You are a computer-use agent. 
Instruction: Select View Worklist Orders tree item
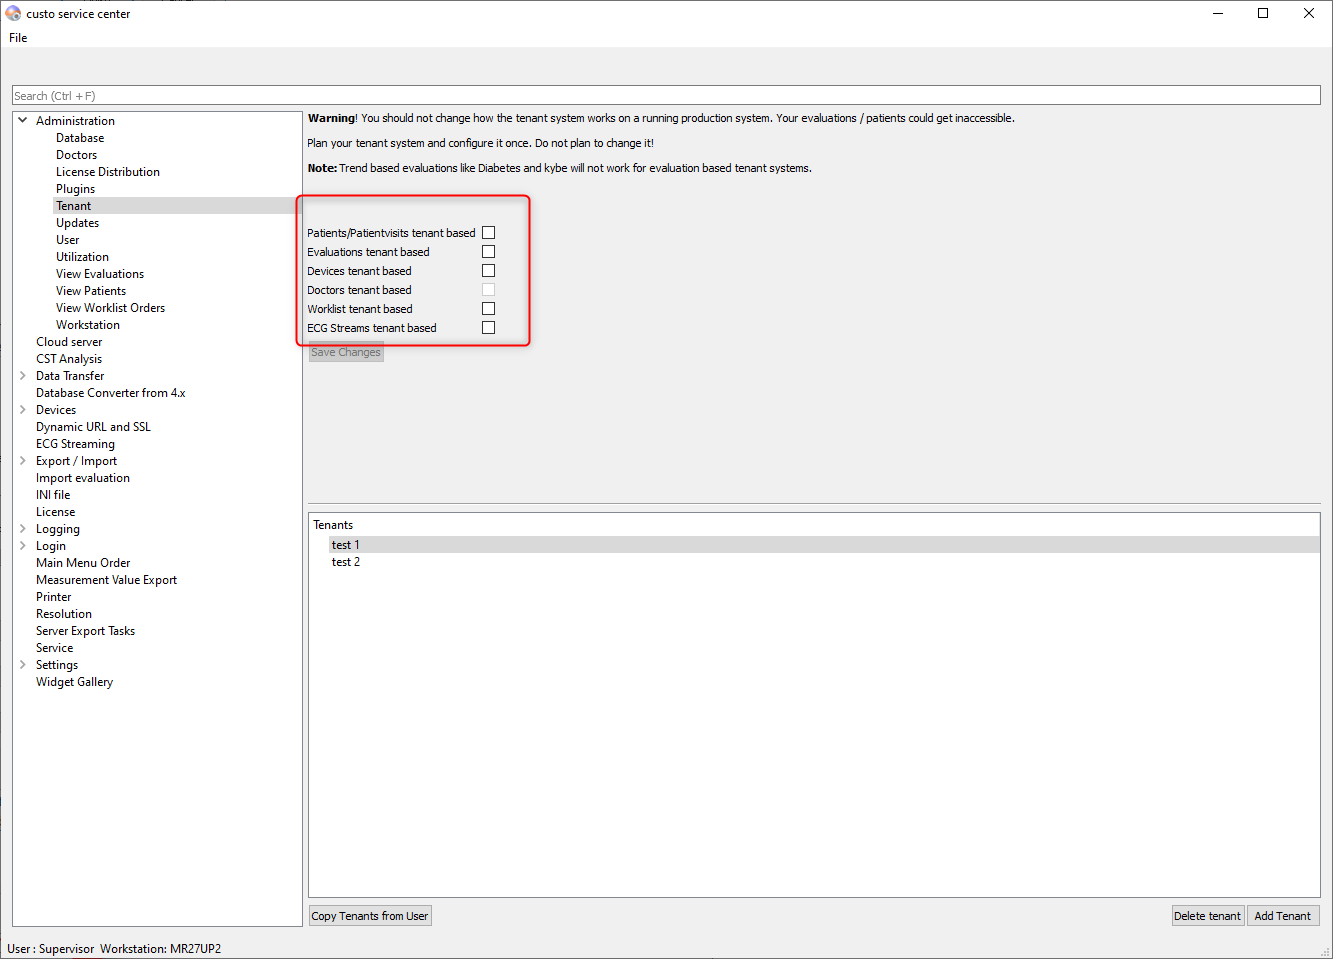click(110, 308)
